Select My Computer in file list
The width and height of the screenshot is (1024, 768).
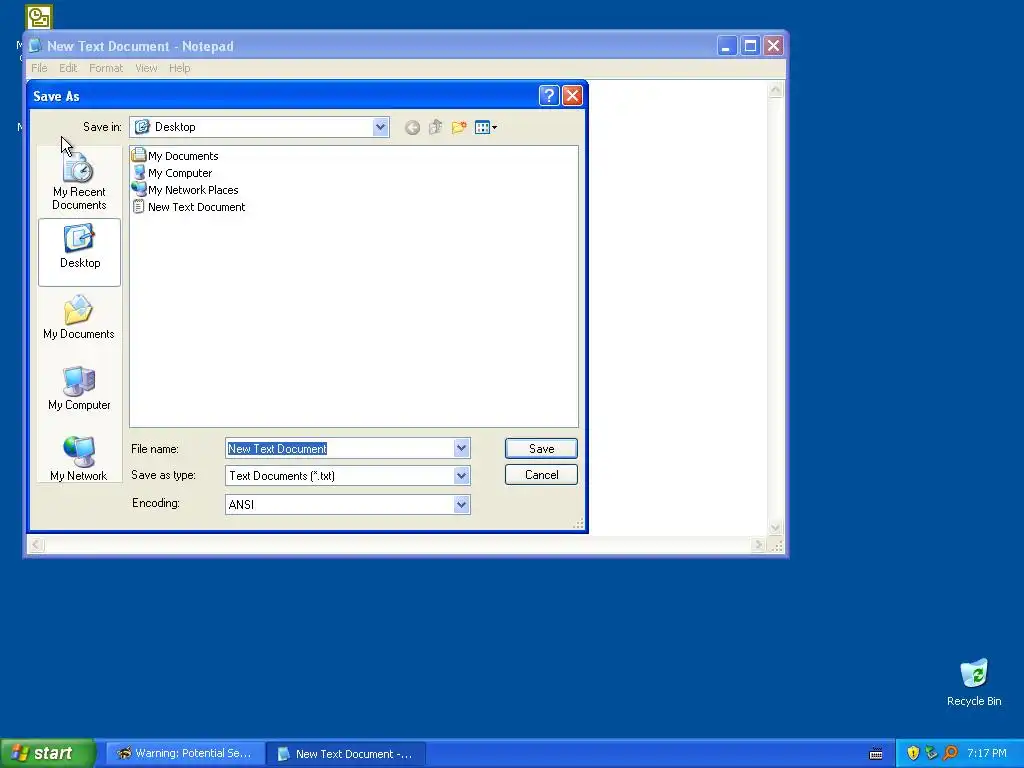coord(172,173)
